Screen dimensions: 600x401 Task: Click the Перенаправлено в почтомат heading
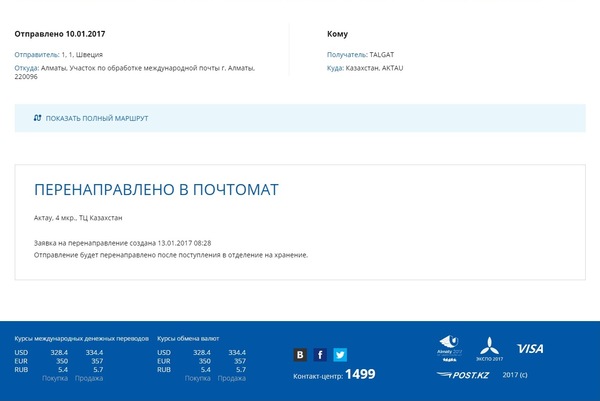[x=156, y=189]
